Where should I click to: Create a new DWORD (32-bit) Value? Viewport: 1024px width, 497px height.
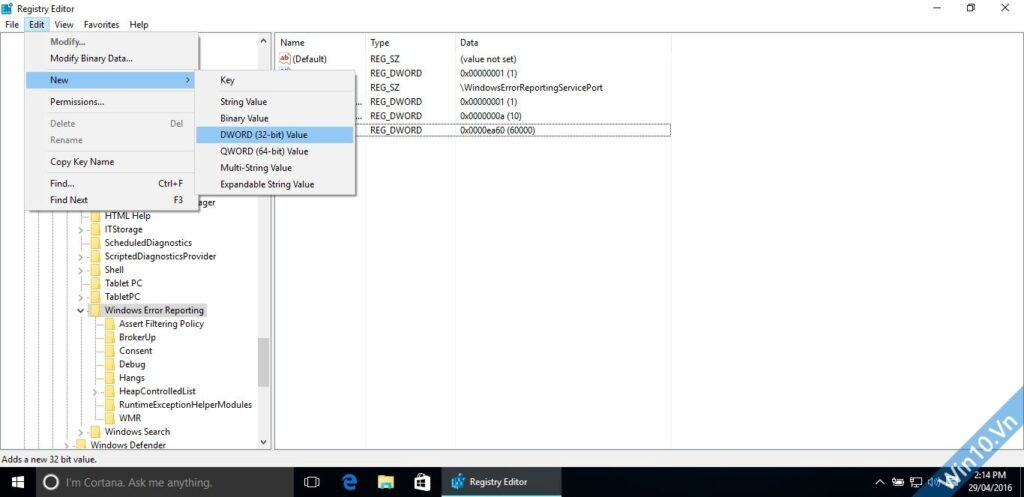coord(275,135)
